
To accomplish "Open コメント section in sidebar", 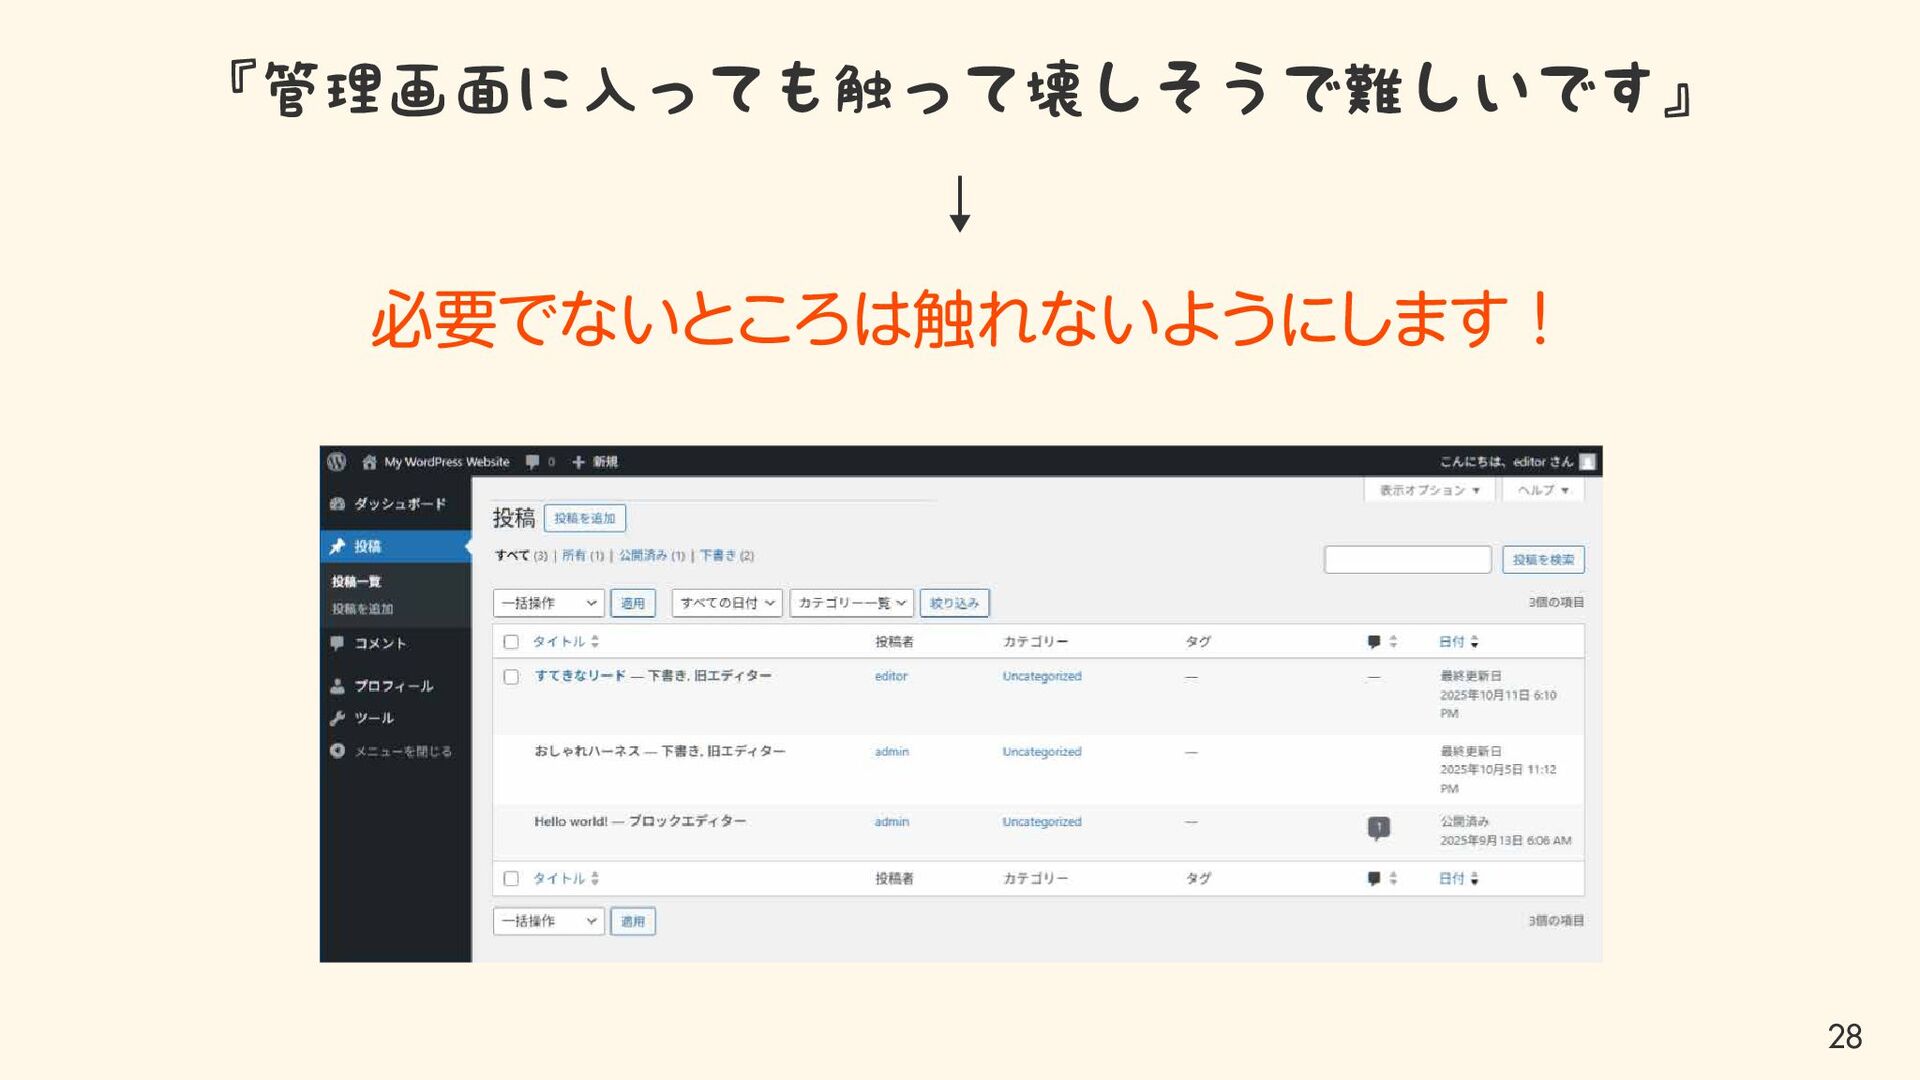I will (x=379, y=643).
